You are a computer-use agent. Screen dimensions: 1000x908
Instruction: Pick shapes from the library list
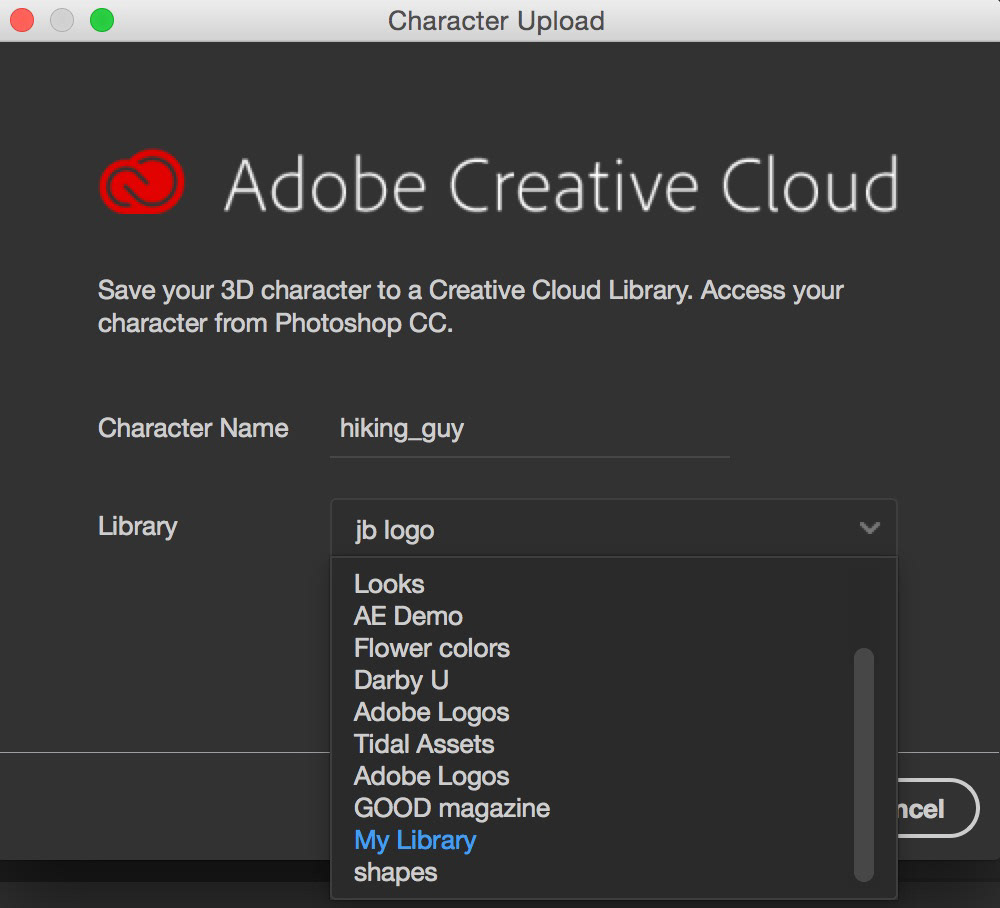pos(395,872)
